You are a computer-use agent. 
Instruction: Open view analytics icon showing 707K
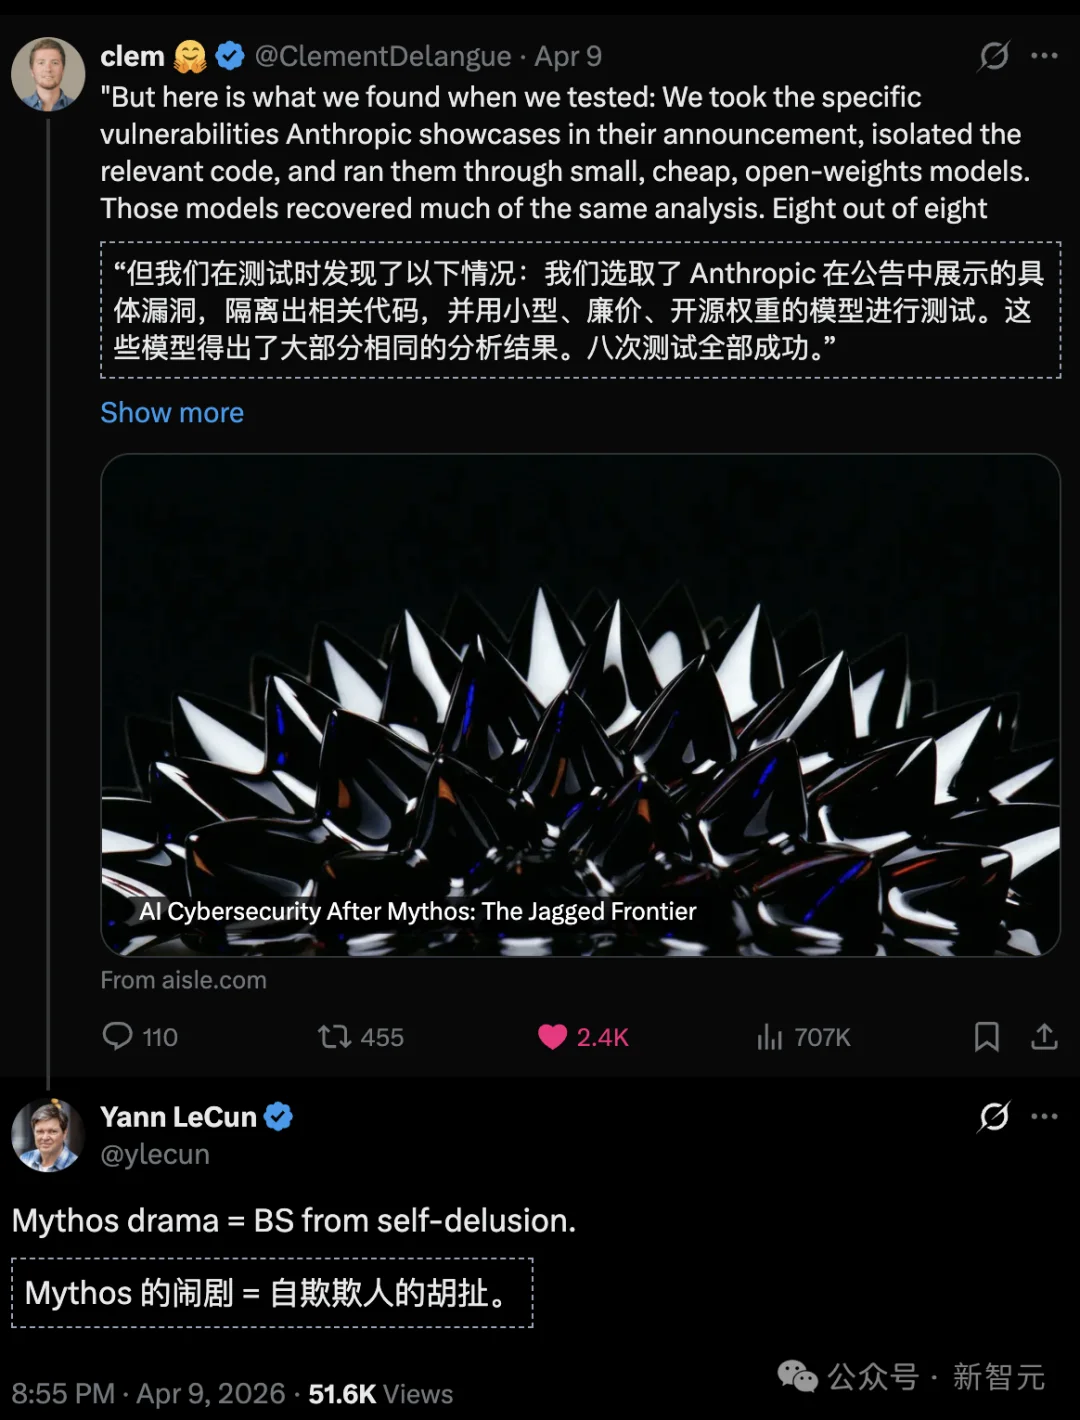(x=770, y=1037)
